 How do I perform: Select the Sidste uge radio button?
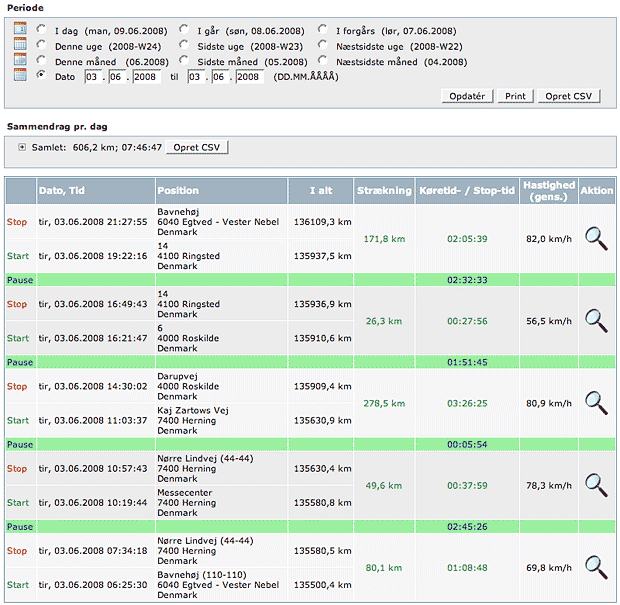(x=183, y=44)
